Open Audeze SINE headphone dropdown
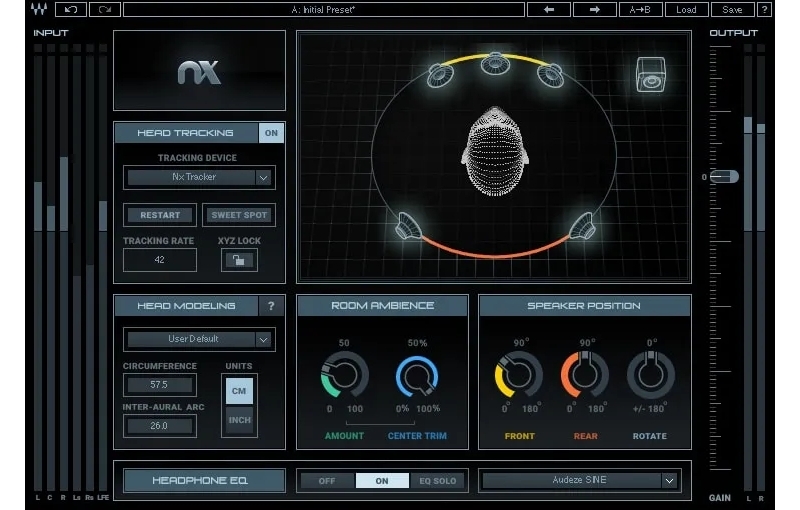Image resolution: width=800 pixels, height=510 pixels. click(x=579, y=480)
